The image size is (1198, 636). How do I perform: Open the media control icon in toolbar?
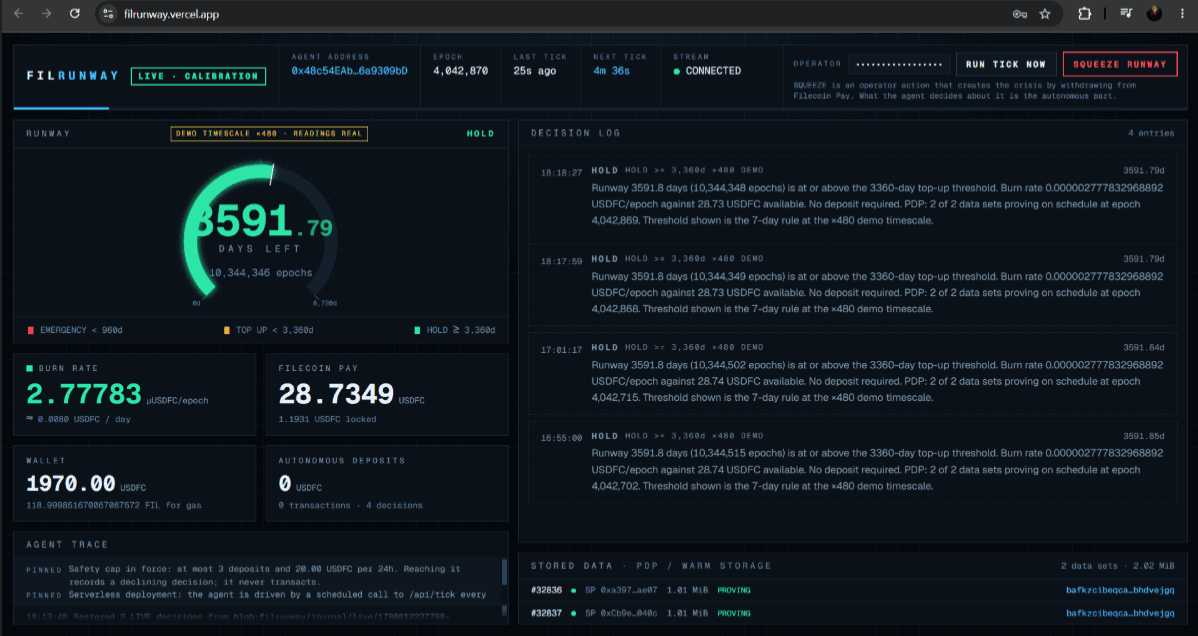tap(1126, 14)
